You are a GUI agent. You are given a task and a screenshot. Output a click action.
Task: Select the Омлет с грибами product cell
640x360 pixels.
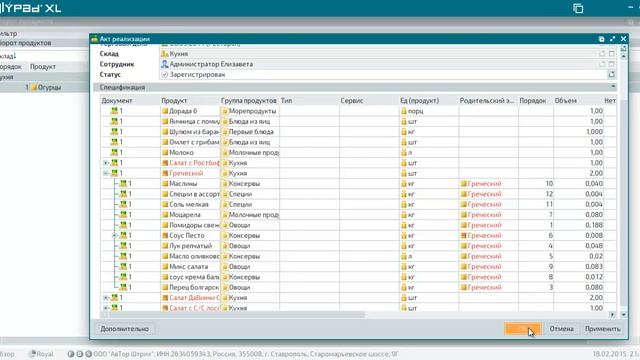click(190, 142)
